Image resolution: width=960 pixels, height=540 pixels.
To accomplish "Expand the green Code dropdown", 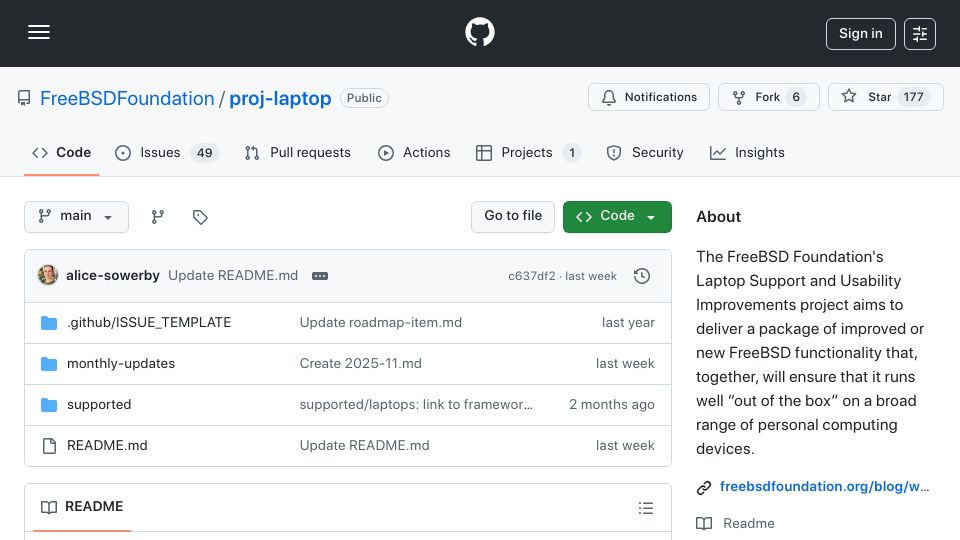I will point(617,217).
